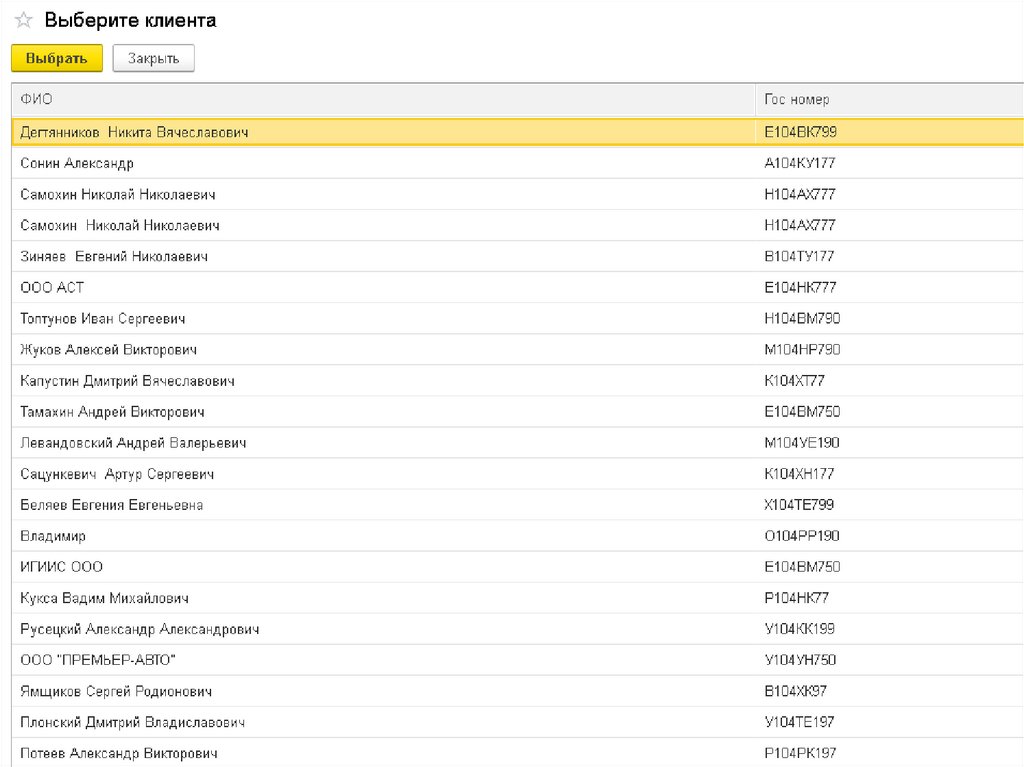1024x767 pixels.
Task: Select Кукса Вадим Михайлович
Action: click(104, 598)
